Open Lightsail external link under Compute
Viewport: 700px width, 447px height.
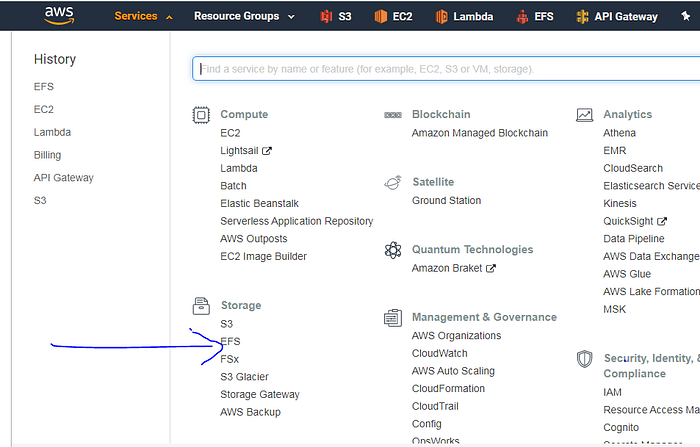click(240, 151)
